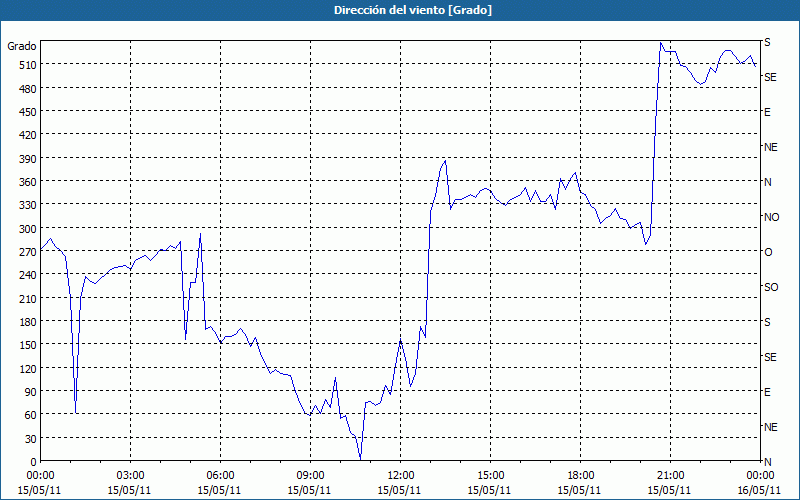Viewport: 800px width, 500px height.
Task: Select the 06:00 time axis label
Action: click(220, 476)
